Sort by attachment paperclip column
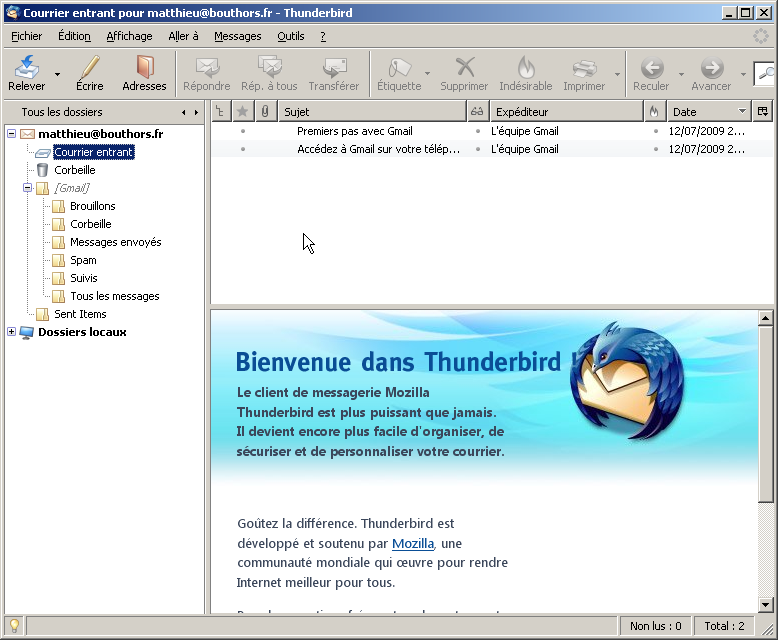The image size is (778, 640). click(x=265, y=112)
